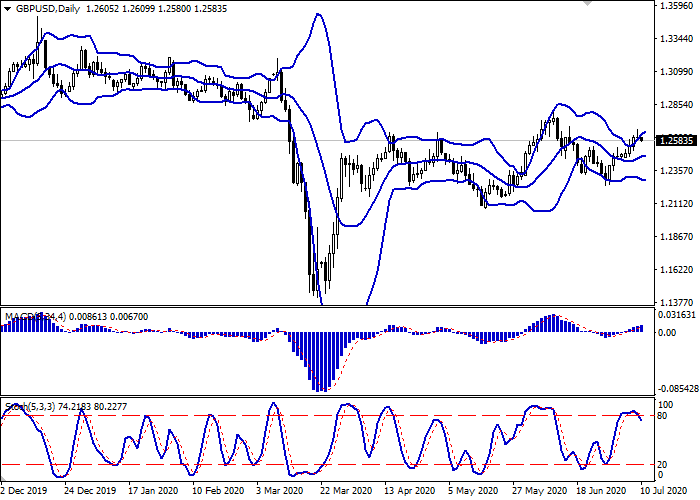Click the 1.35990 price axis label

678,6
